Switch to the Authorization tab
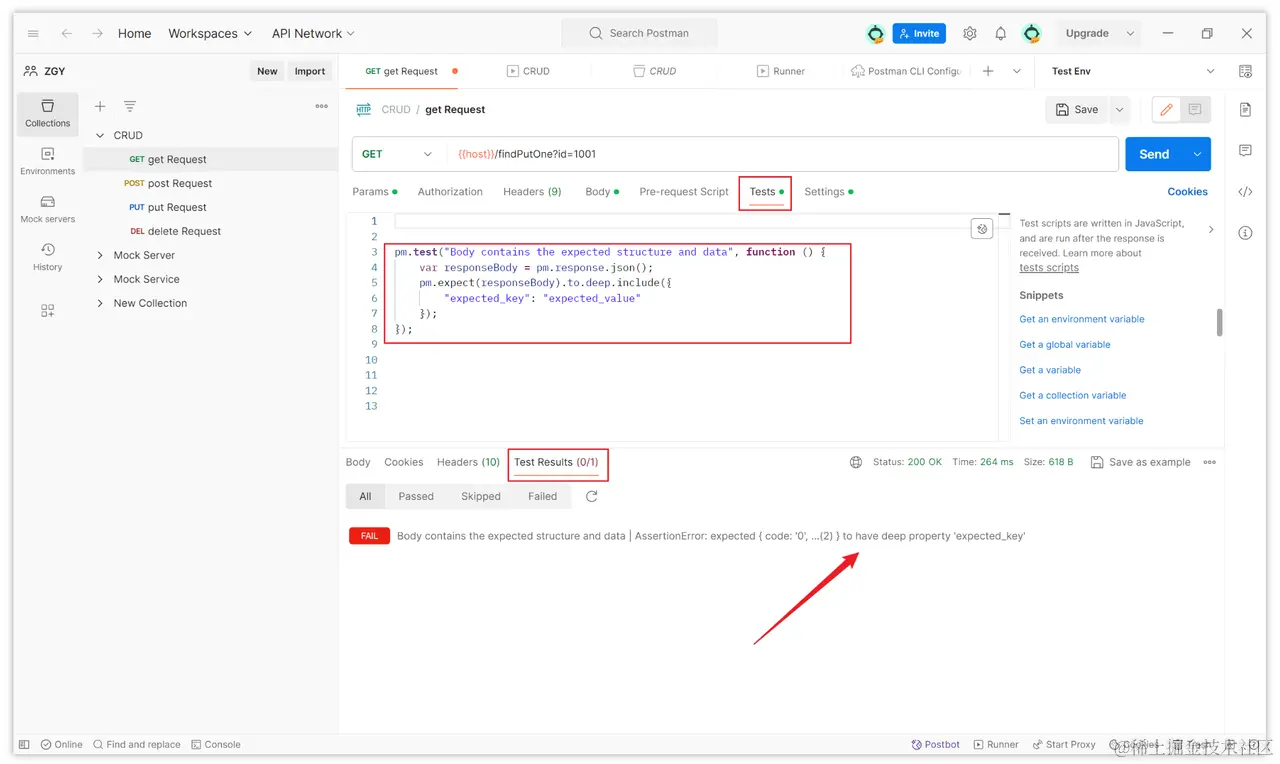The height and width of the screenshot is (764, 1280). [x=450, y=191]
